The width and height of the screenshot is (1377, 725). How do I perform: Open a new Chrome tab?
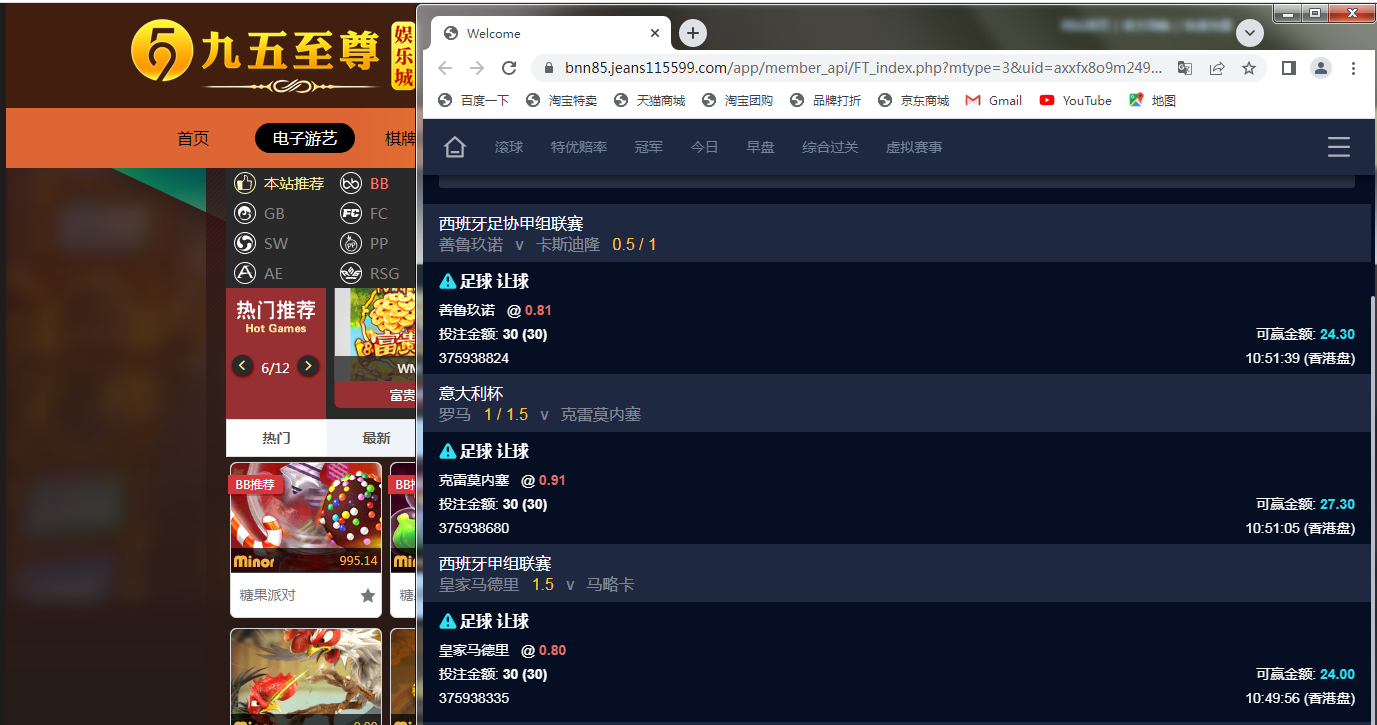tap(693, 33)
